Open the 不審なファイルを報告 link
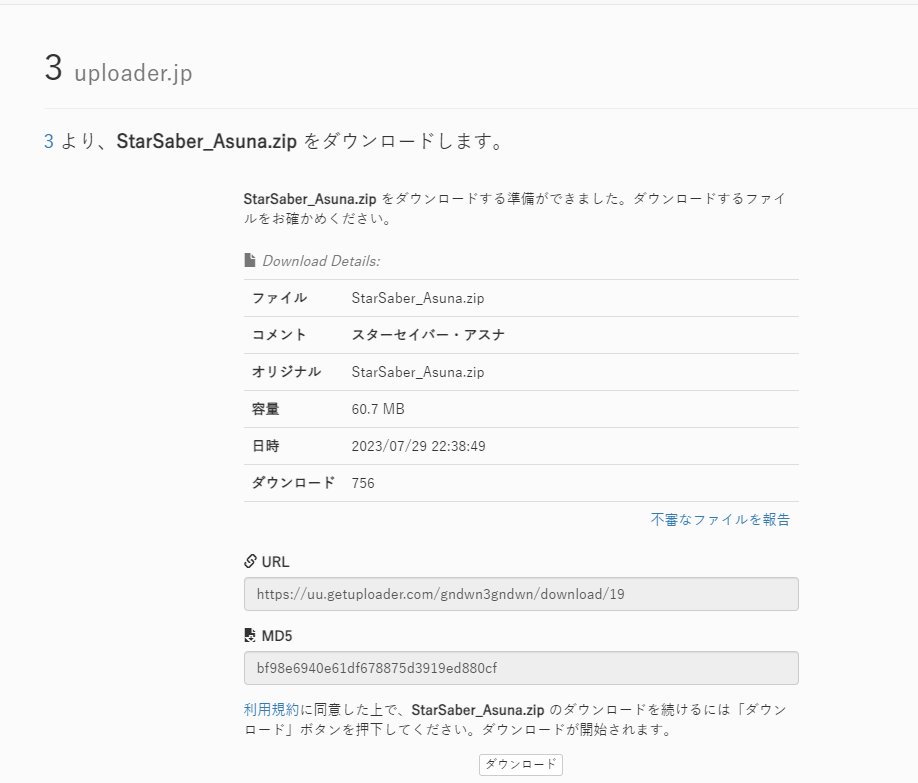 [x=720, y=519]
